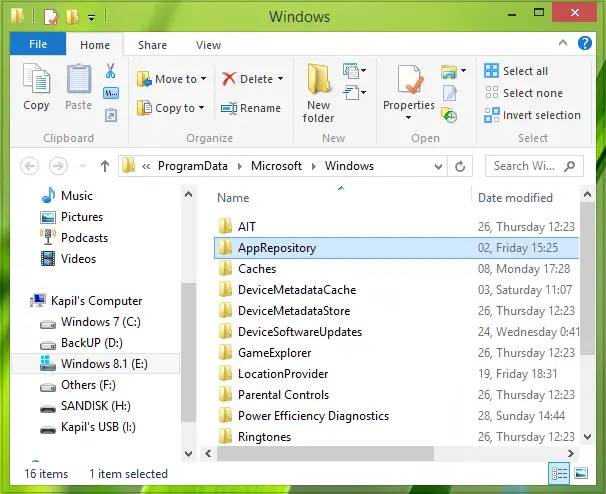Screen dimensions: 606x494
Task: Sort by Date modified column header
Action: (516, 198)
